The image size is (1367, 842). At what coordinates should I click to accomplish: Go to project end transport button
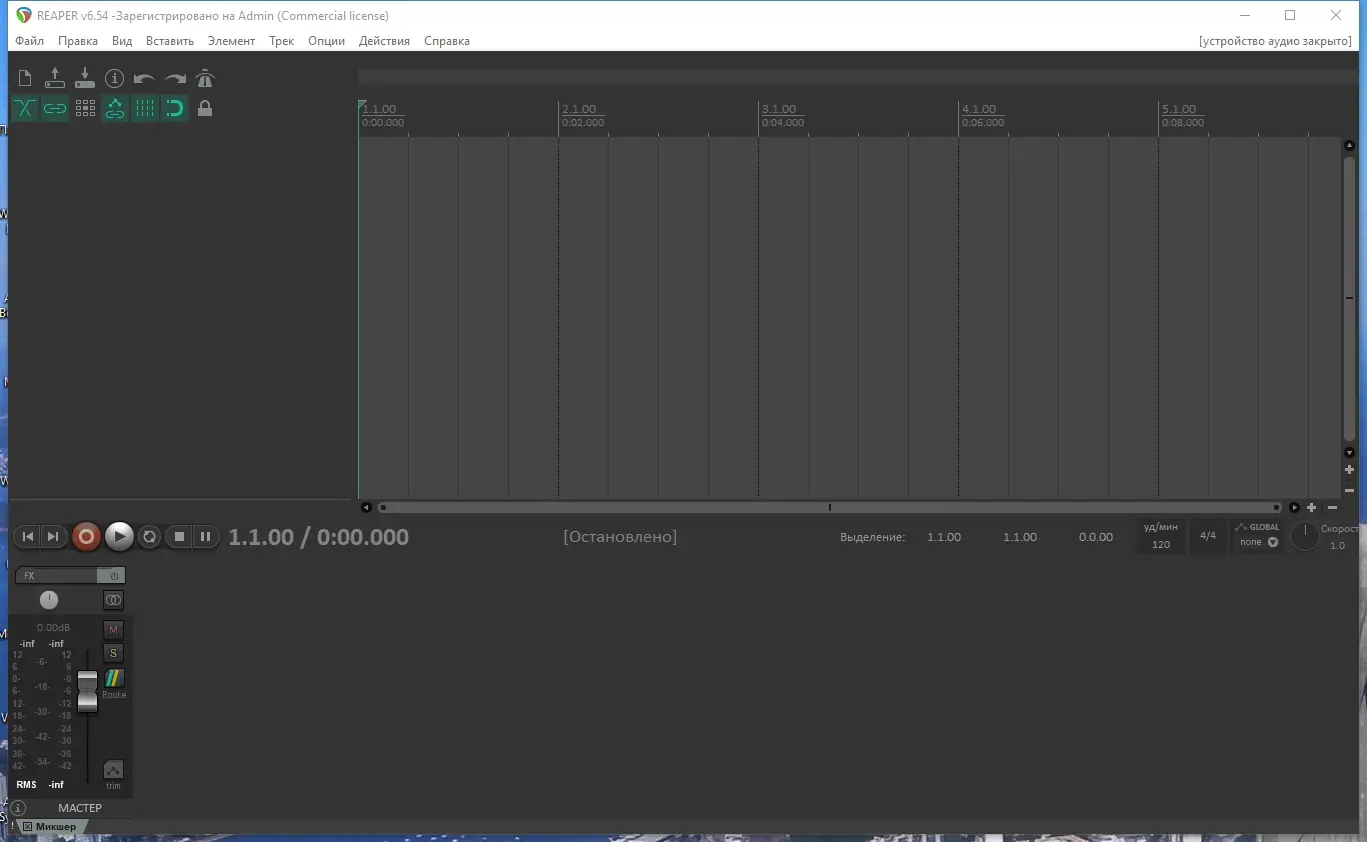tap(53, 537)
